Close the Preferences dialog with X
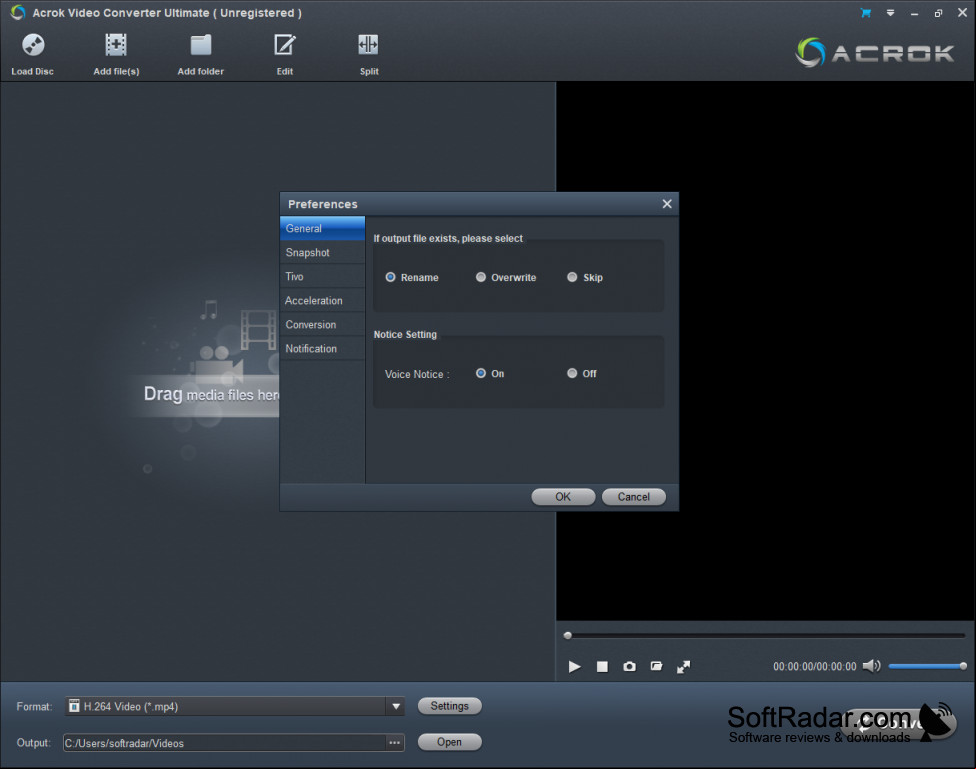 [x=667, y=204]
